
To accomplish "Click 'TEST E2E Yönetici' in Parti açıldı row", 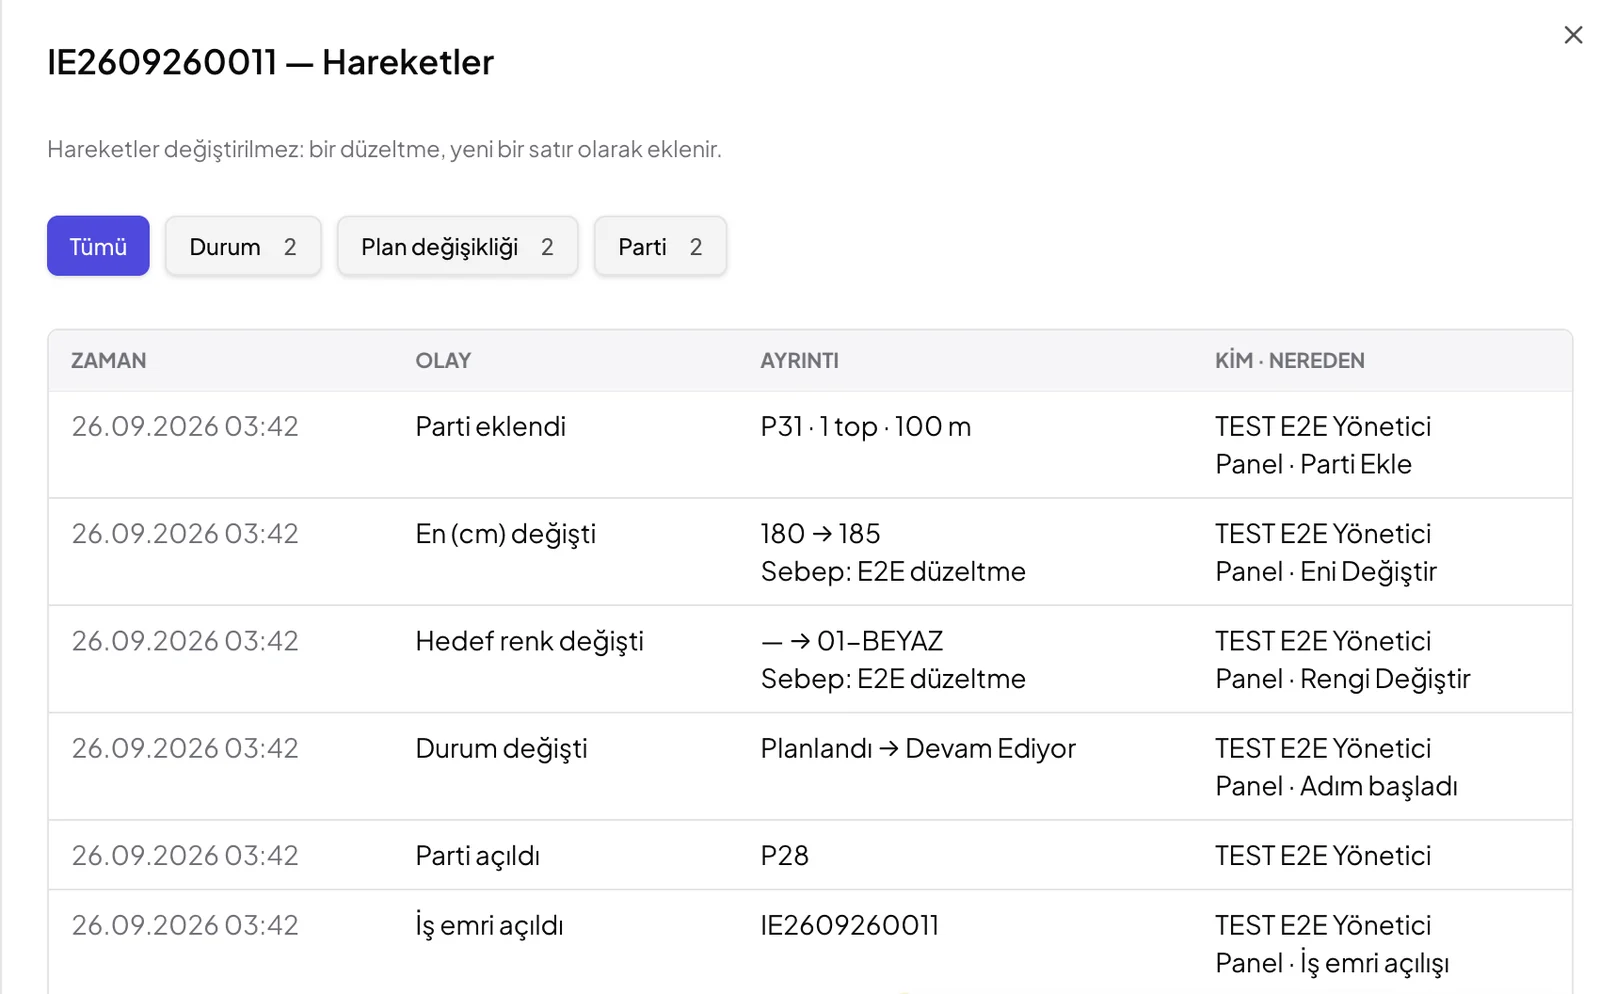I will click(x=1323, y=856).
